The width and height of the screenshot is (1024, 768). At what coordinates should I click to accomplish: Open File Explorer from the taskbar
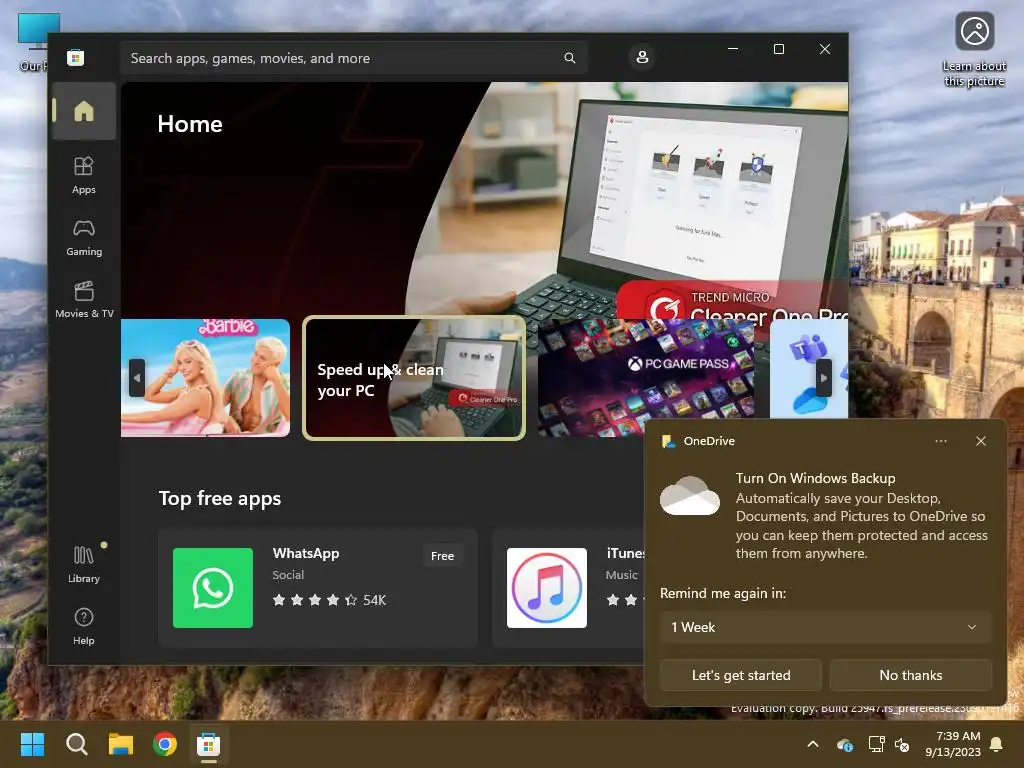click(x=121, y=744)
